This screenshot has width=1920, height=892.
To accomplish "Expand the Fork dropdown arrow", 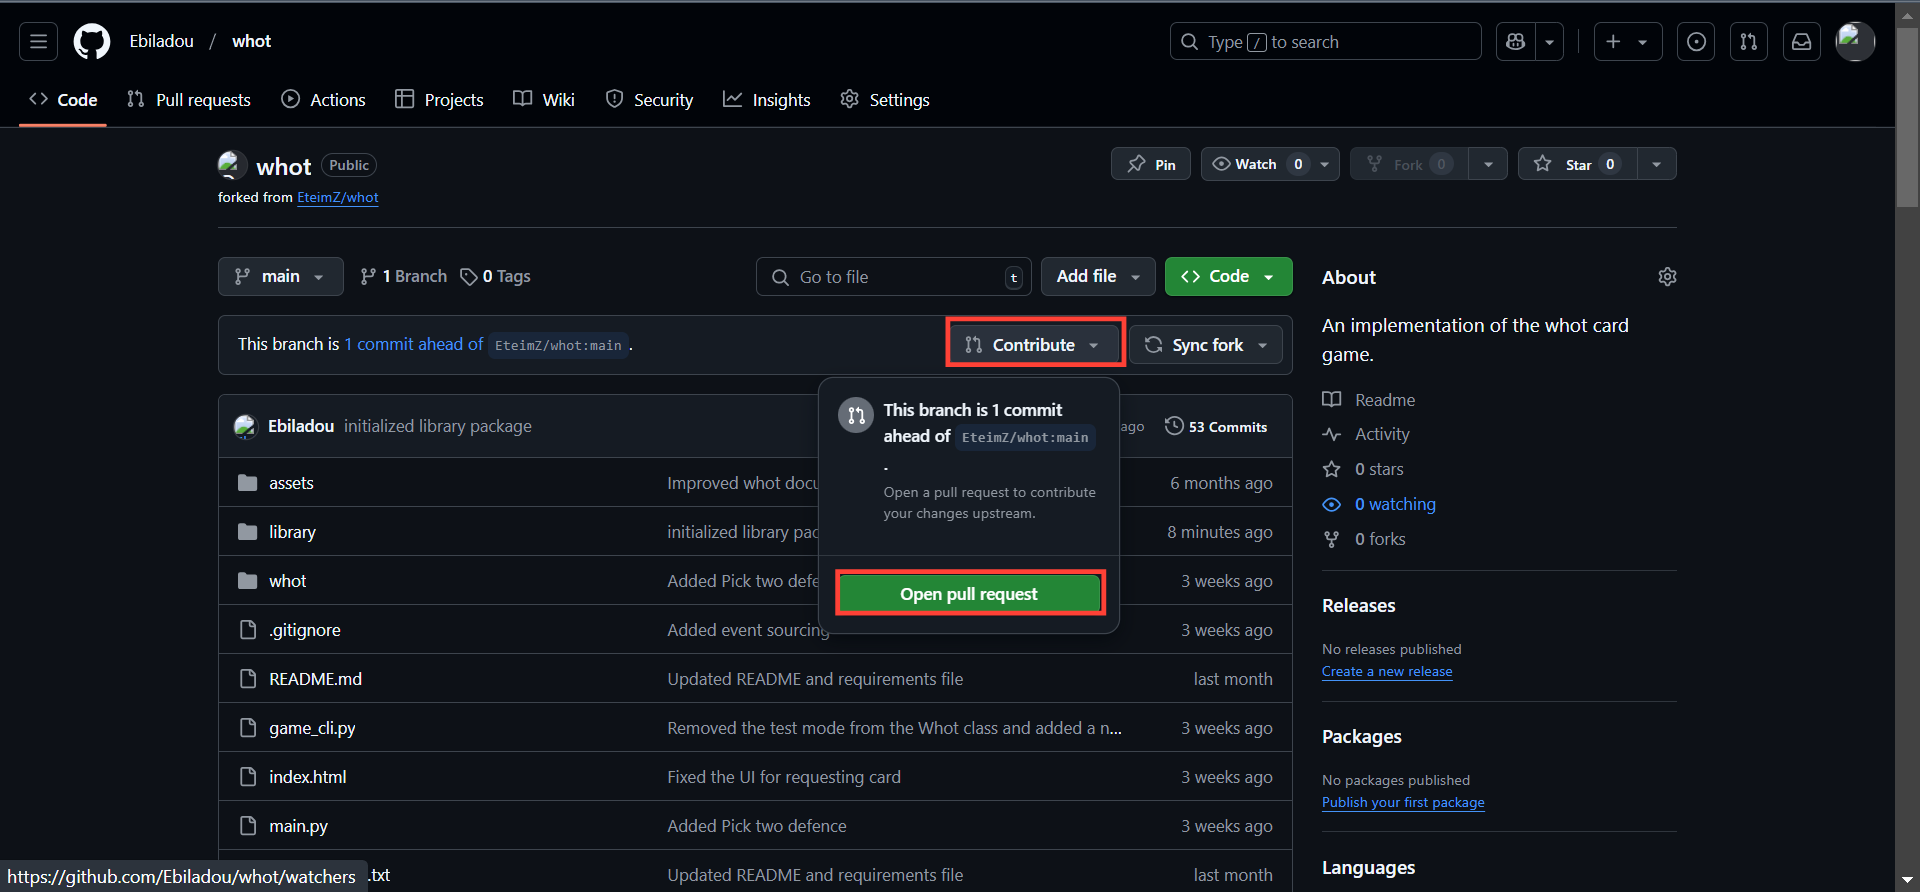I will click(1488, 164).
